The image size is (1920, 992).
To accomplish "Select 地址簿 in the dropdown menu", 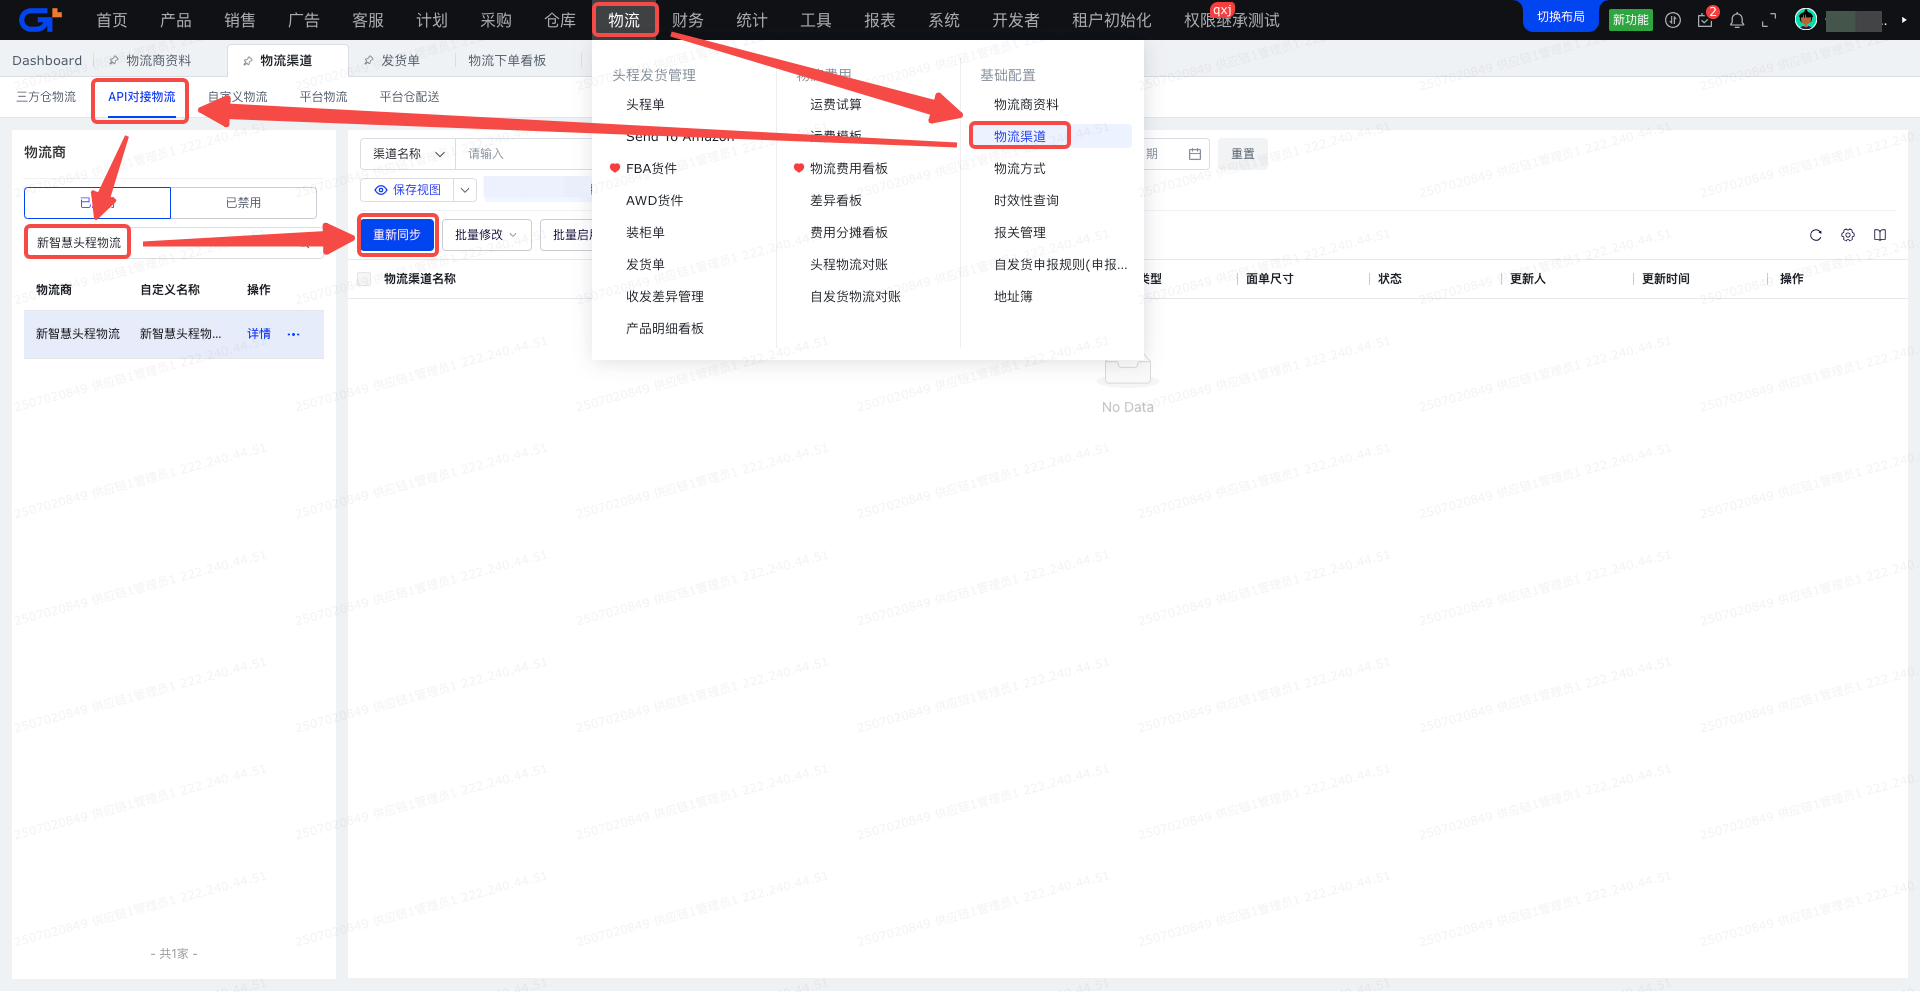I will tap(1013, 296).
